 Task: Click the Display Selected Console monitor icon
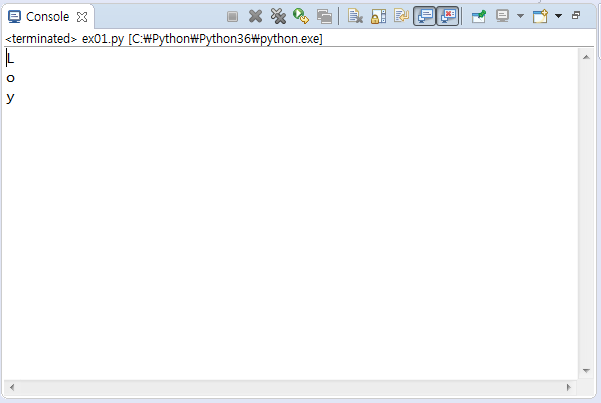502,16
